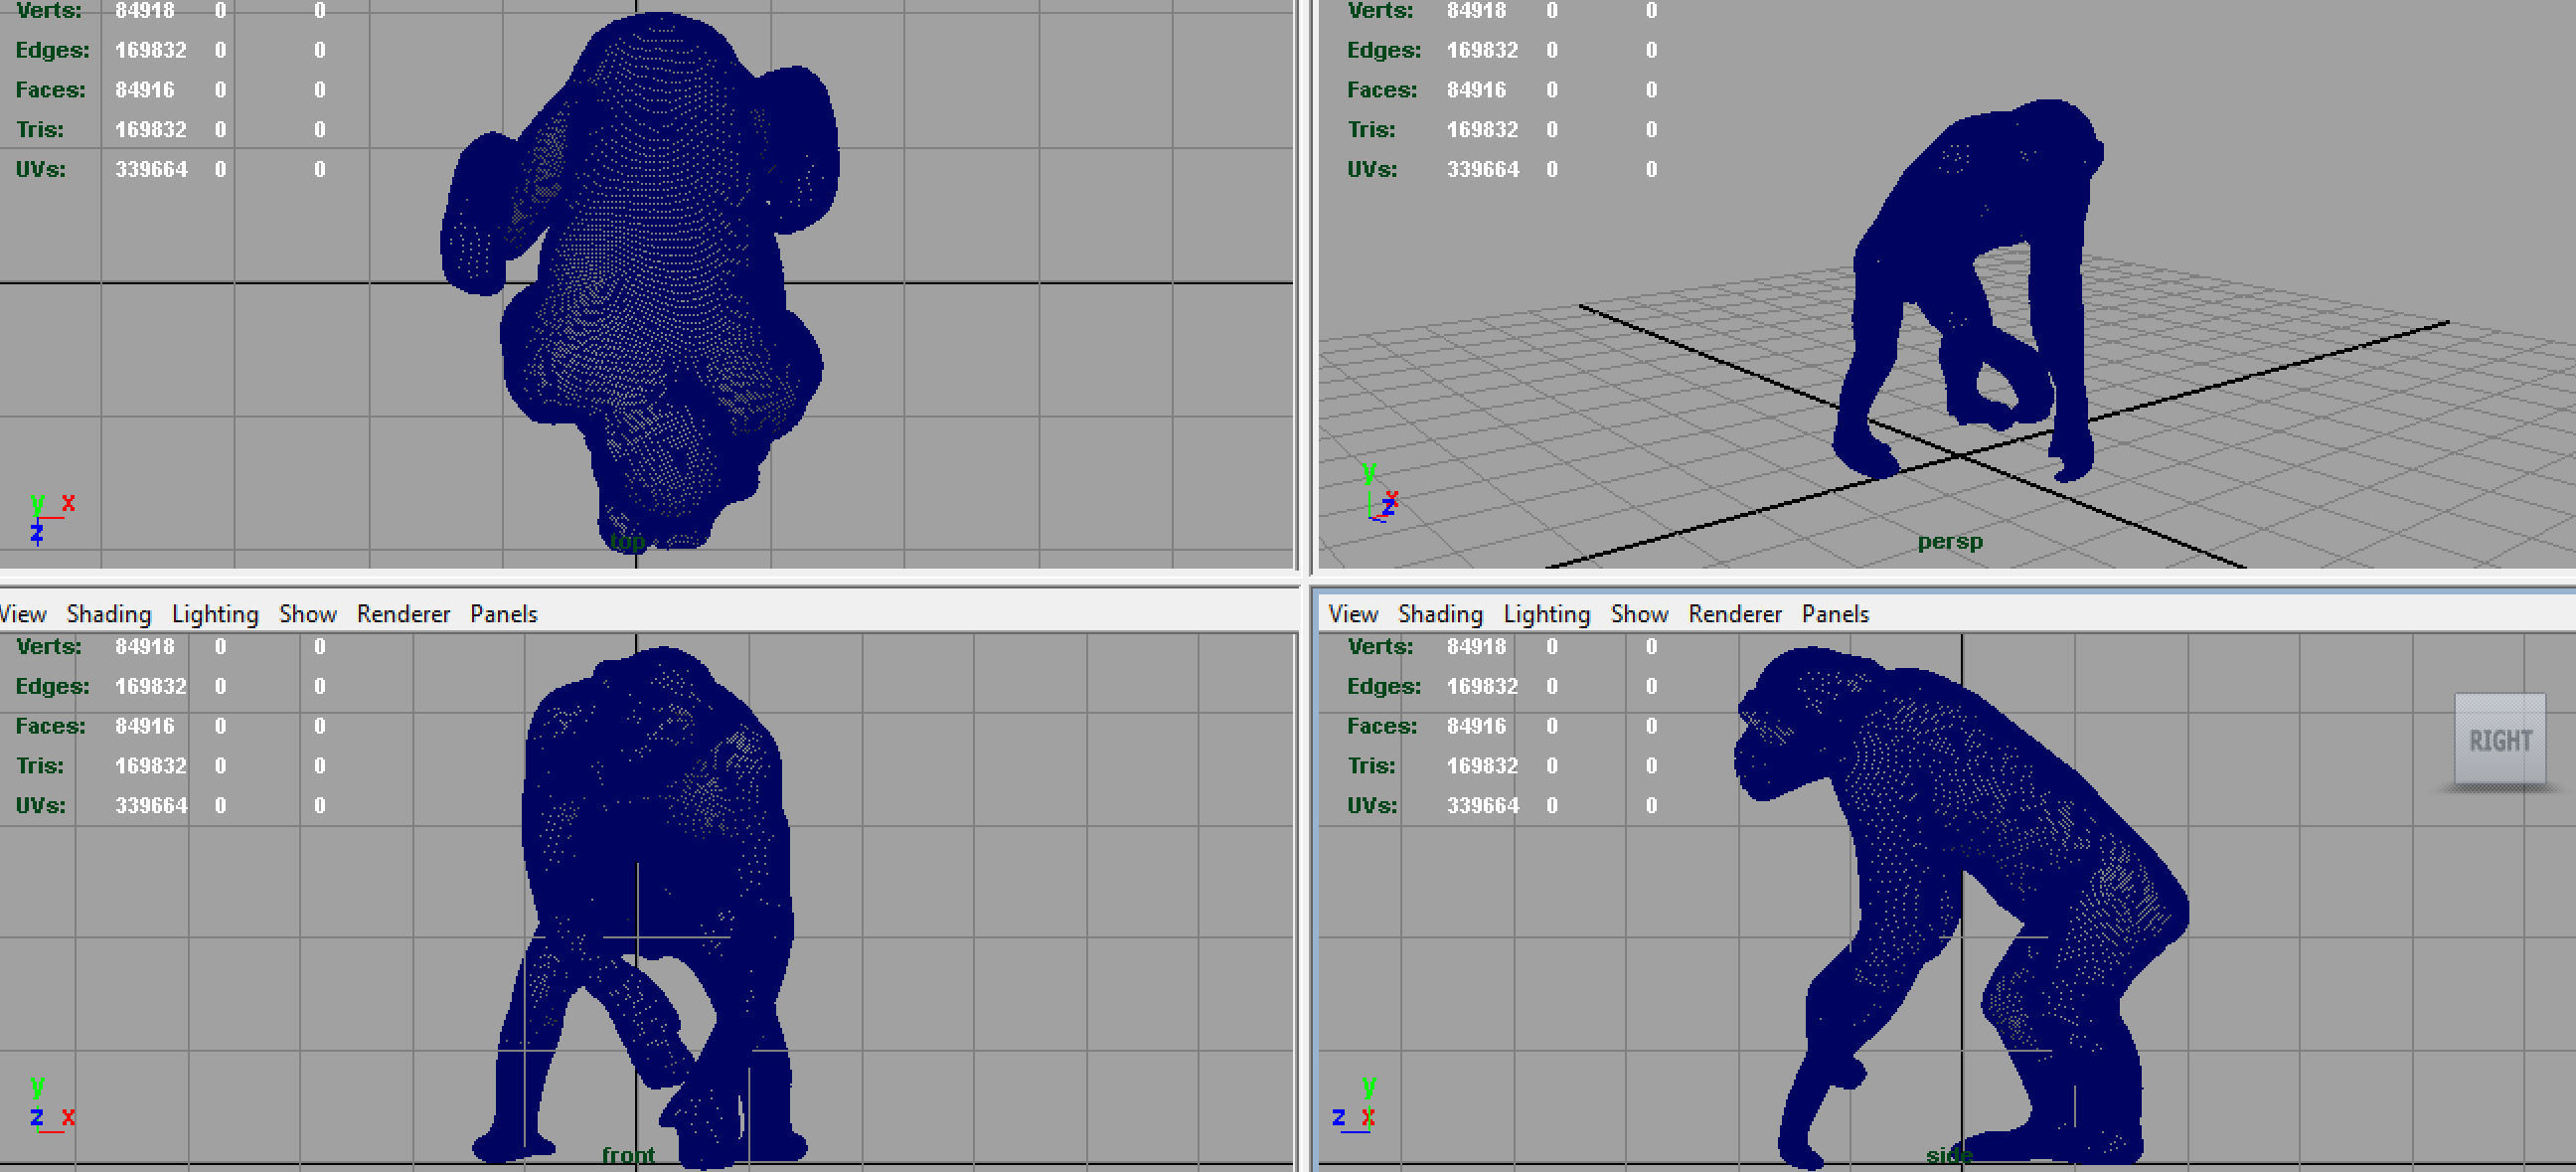Open the View menu in side panel

pyautogui.click(x=1353, y=614)
